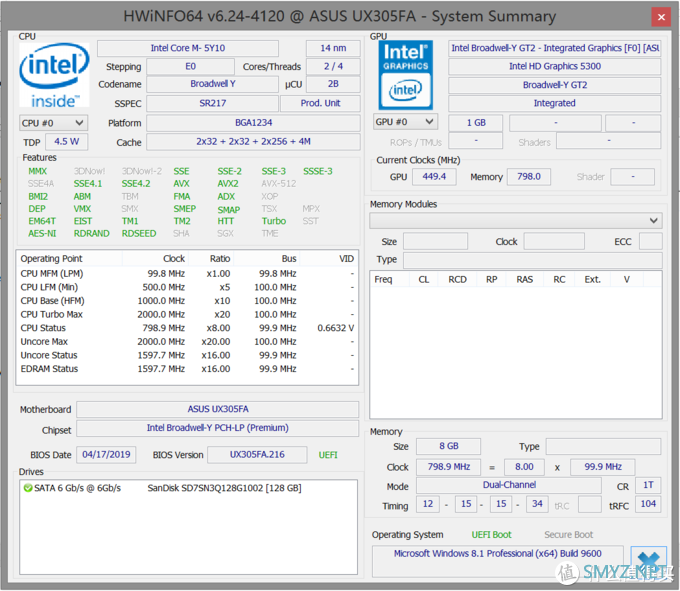Click the Dual-Channel mode field
The image size is (680, 591).
(x=509, y=485)
